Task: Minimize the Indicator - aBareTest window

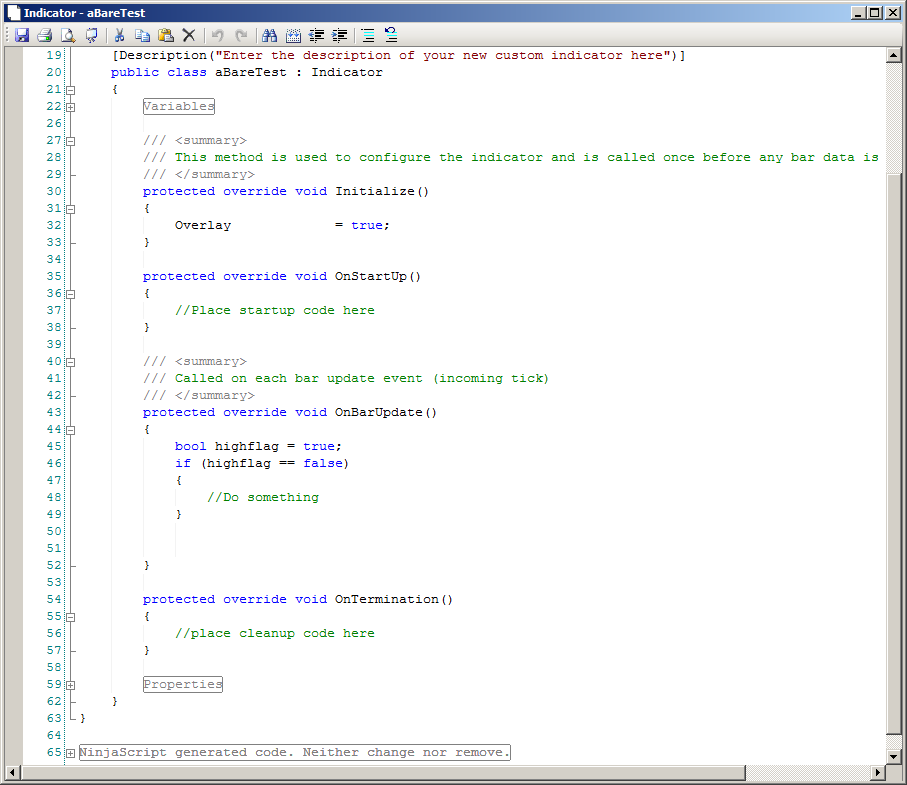Action: pos(858,13)
